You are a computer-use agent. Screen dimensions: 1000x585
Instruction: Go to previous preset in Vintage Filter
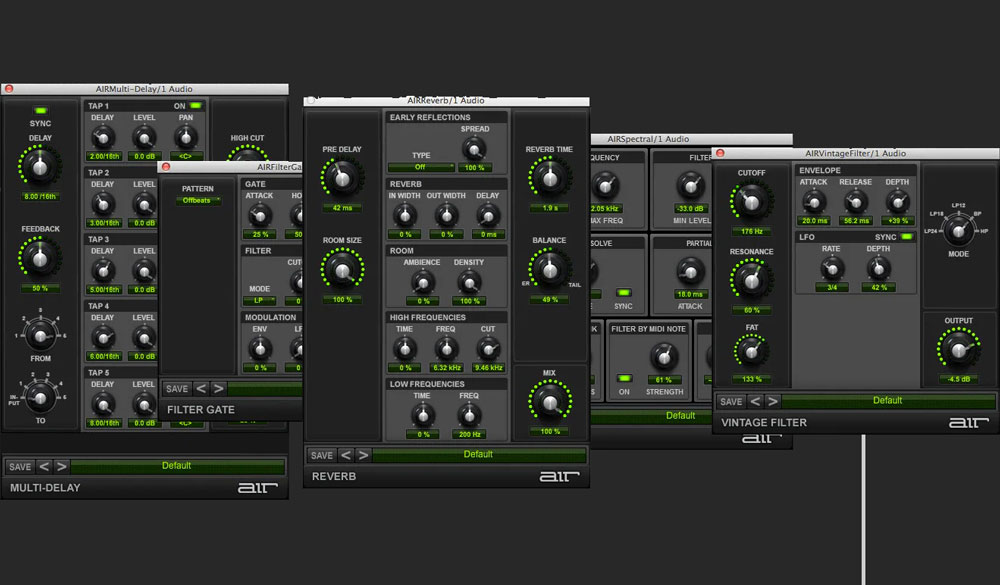click(755, 401)
